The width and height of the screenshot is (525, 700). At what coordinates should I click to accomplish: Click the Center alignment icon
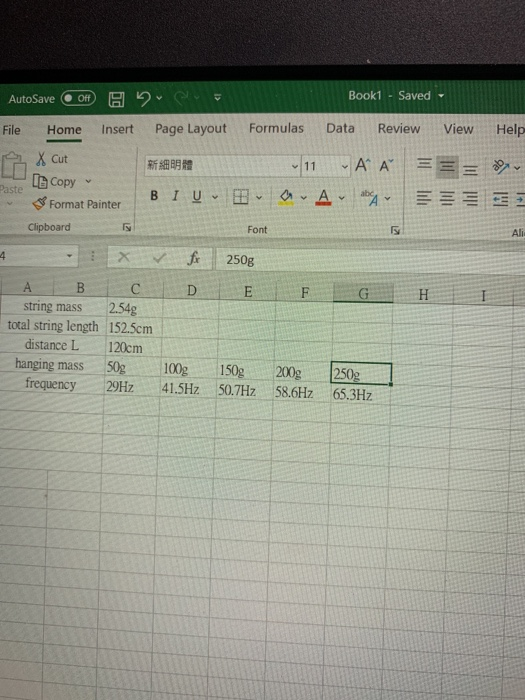447,198
